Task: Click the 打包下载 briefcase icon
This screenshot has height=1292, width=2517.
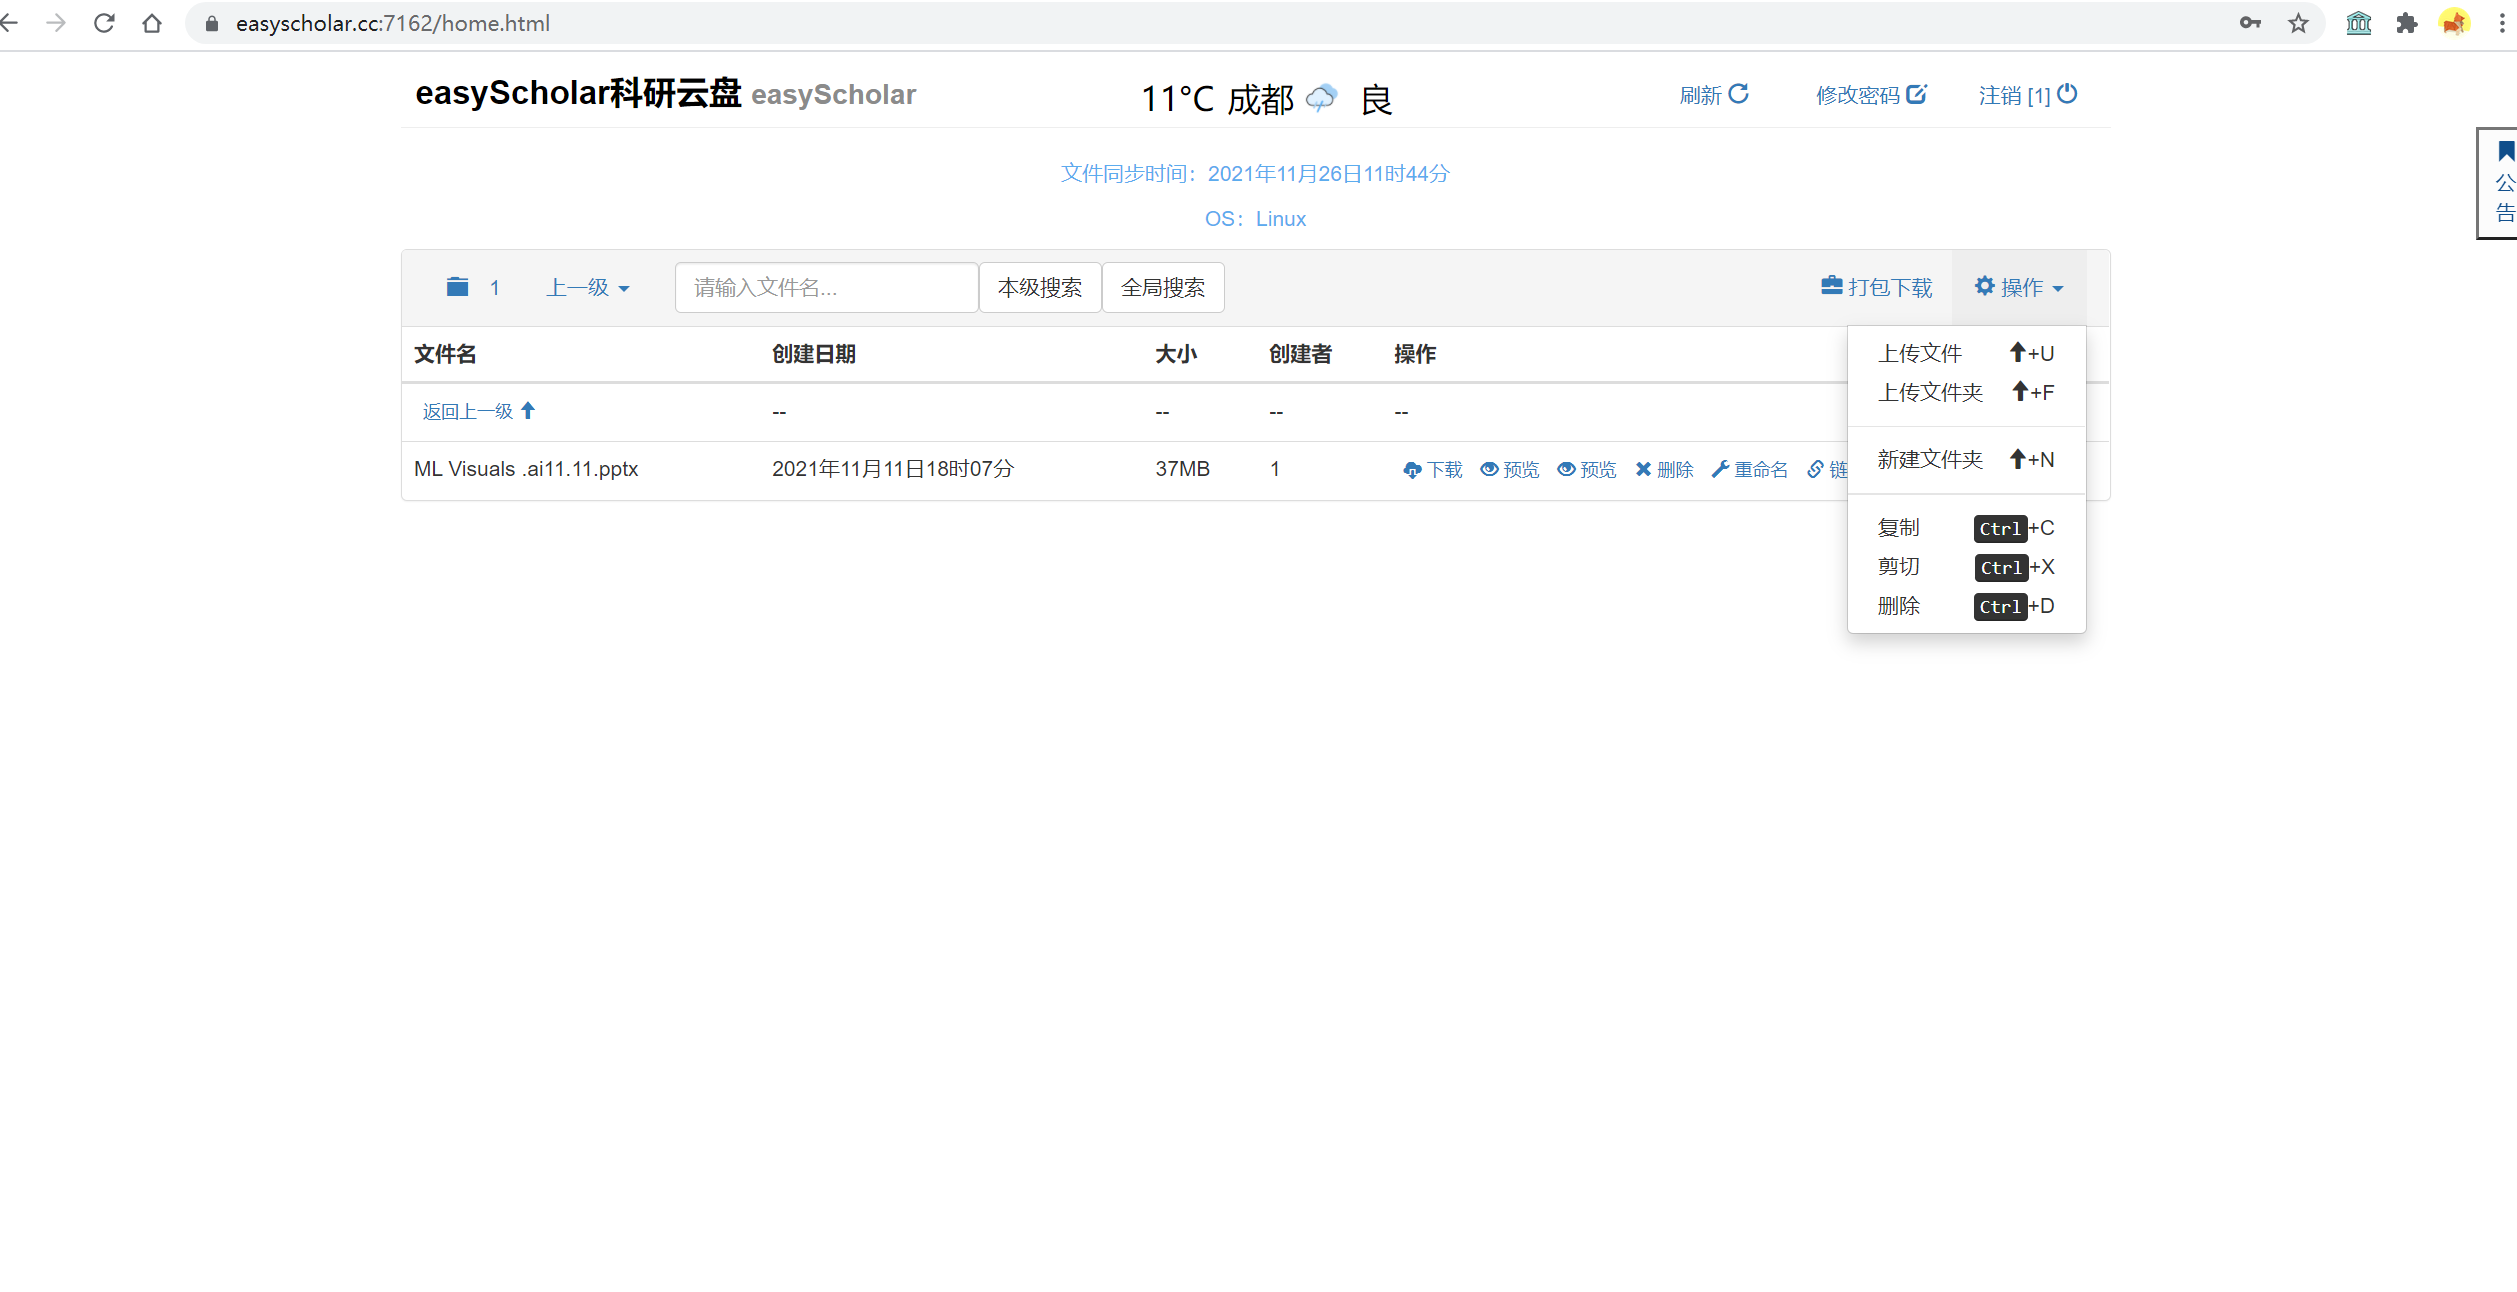Action: point(1831,286)
